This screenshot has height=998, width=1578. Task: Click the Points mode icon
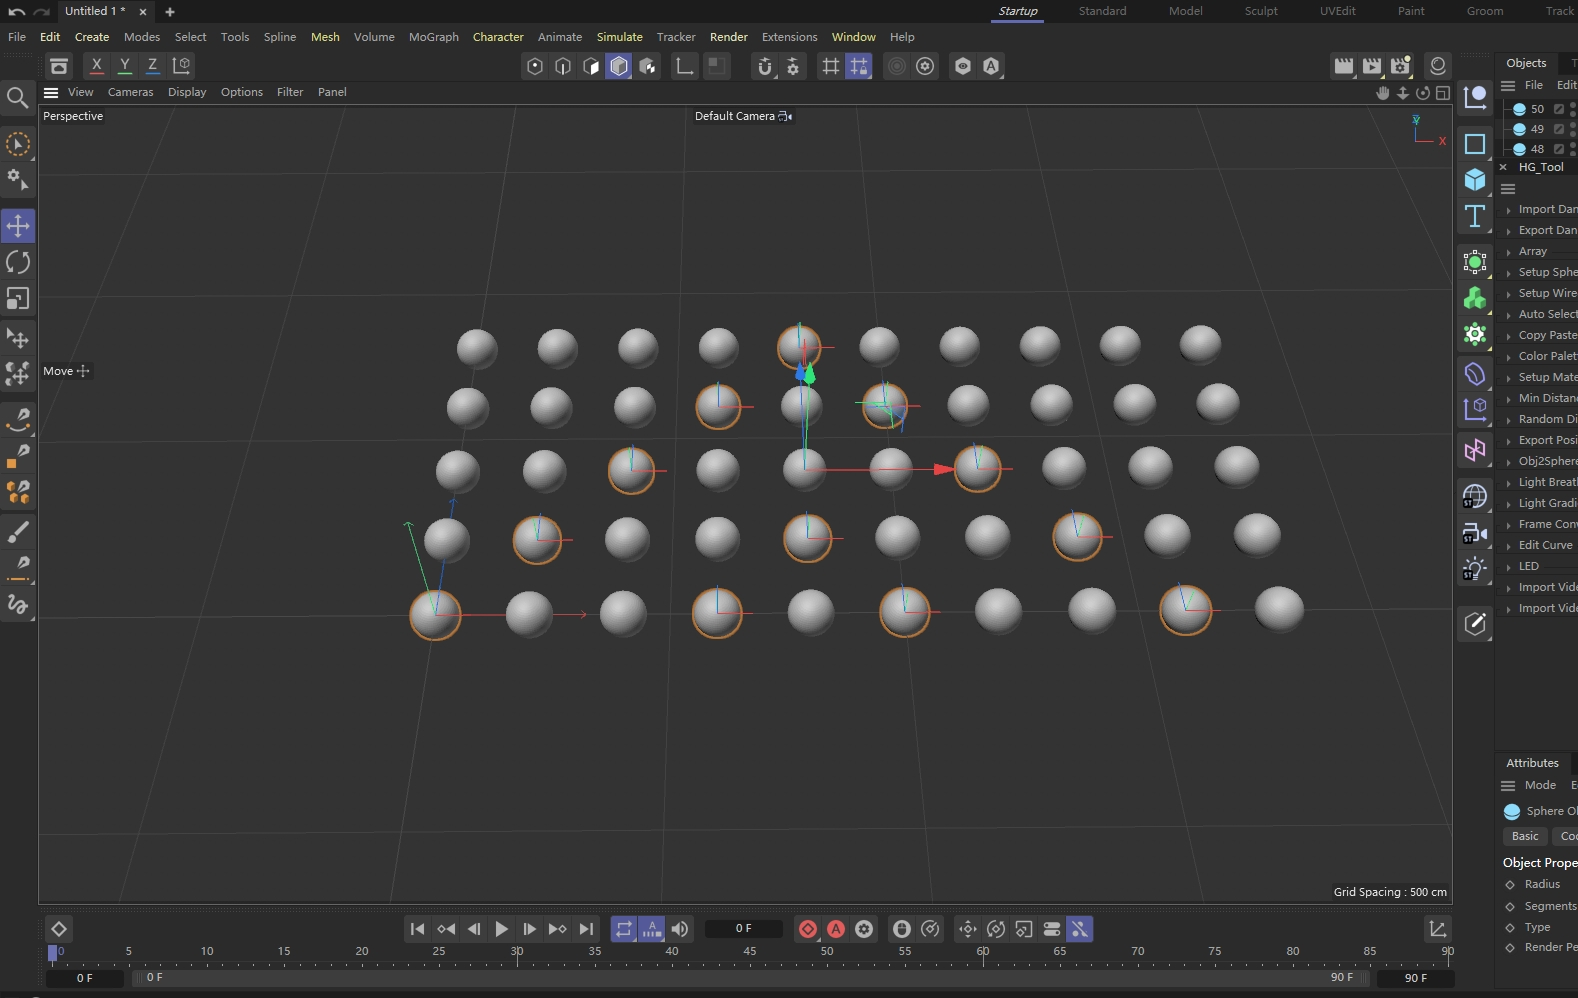coord(535,66)
